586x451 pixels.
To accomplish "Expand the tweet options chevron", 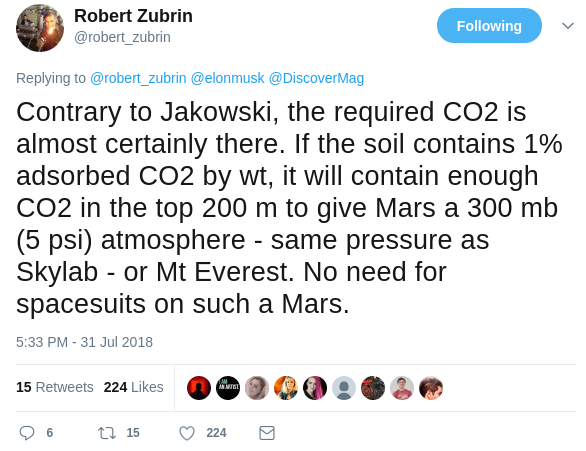I will pos(568,26).
